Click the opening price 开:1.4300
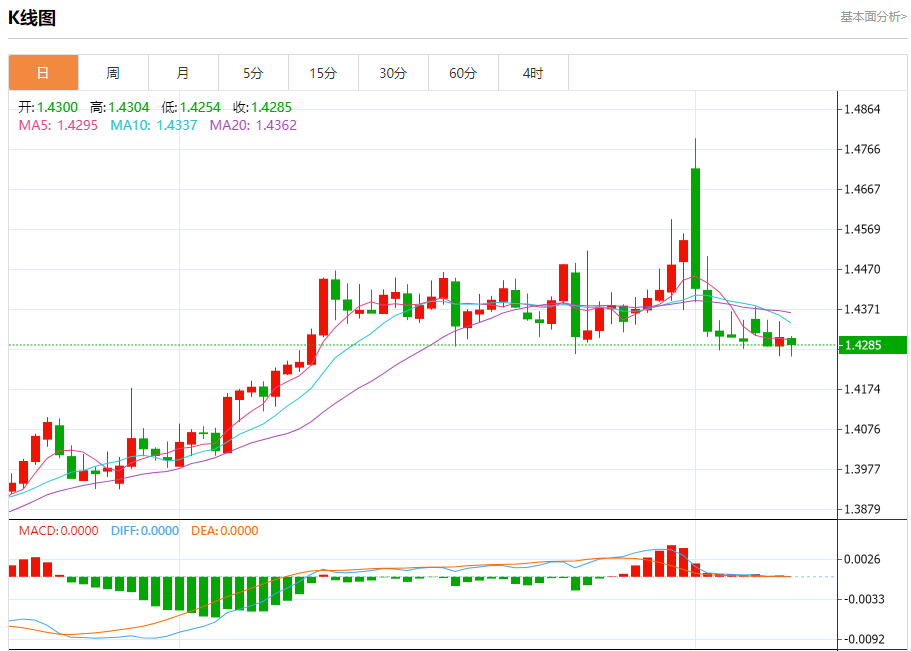The height and width of the screenshot is (651, 911). tap(48, 107)
